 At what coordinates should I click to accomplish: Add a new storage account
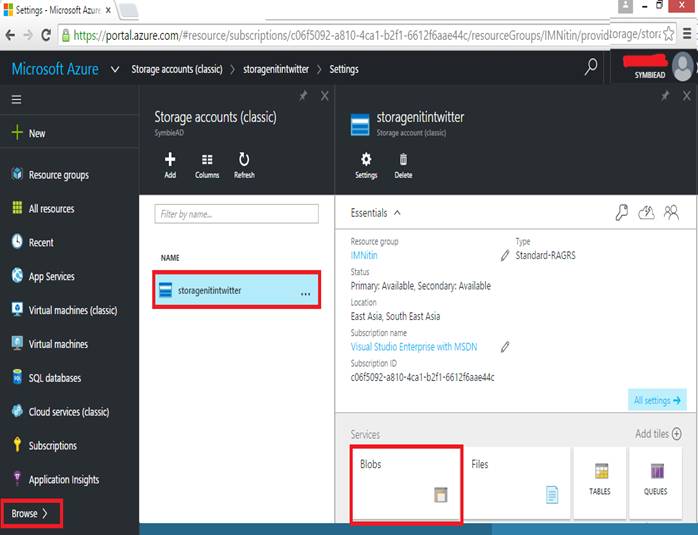170,165
